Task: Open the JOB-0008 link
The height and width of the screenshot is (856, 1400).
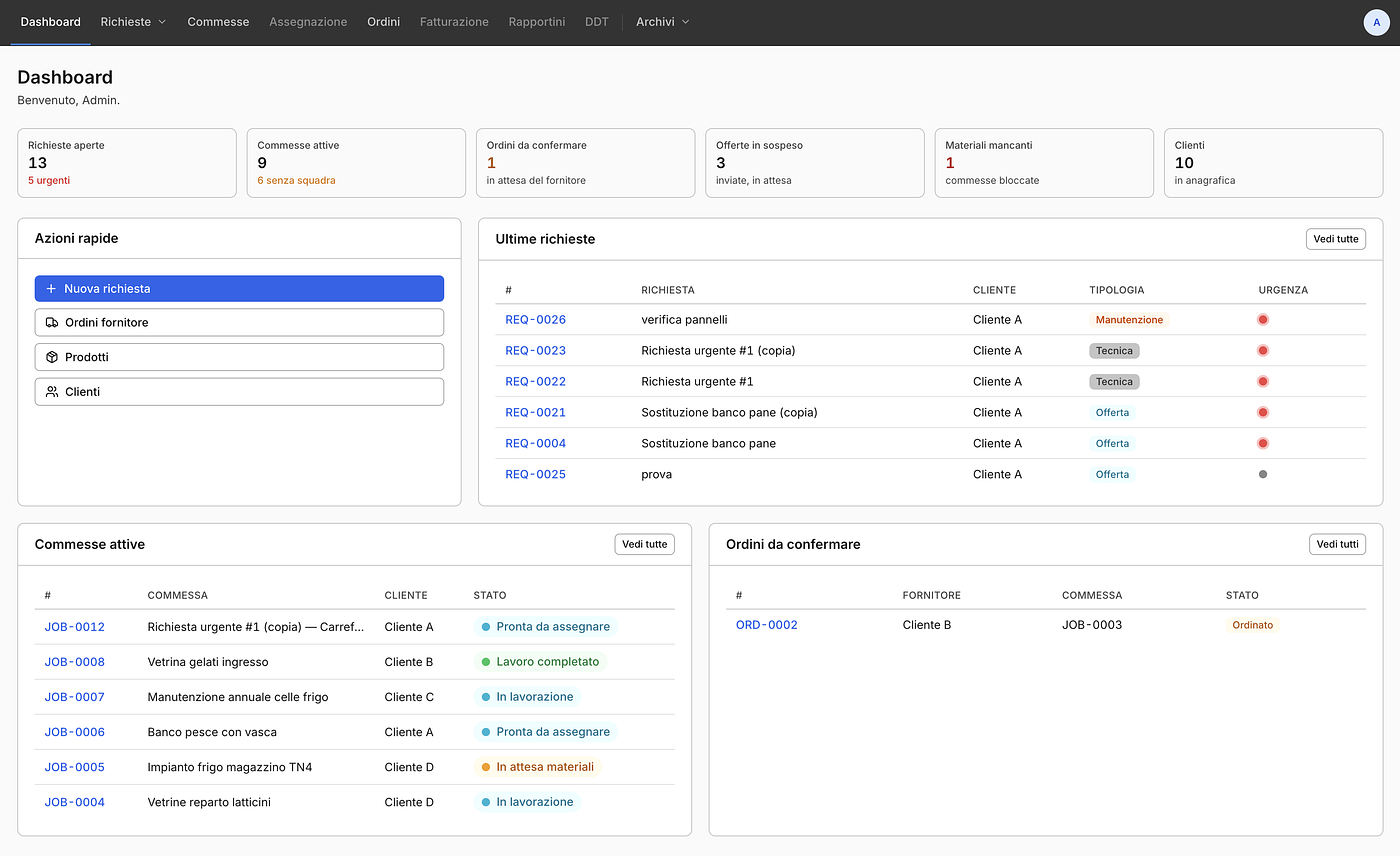Action: pyautogui.click(x=75, y=662)
